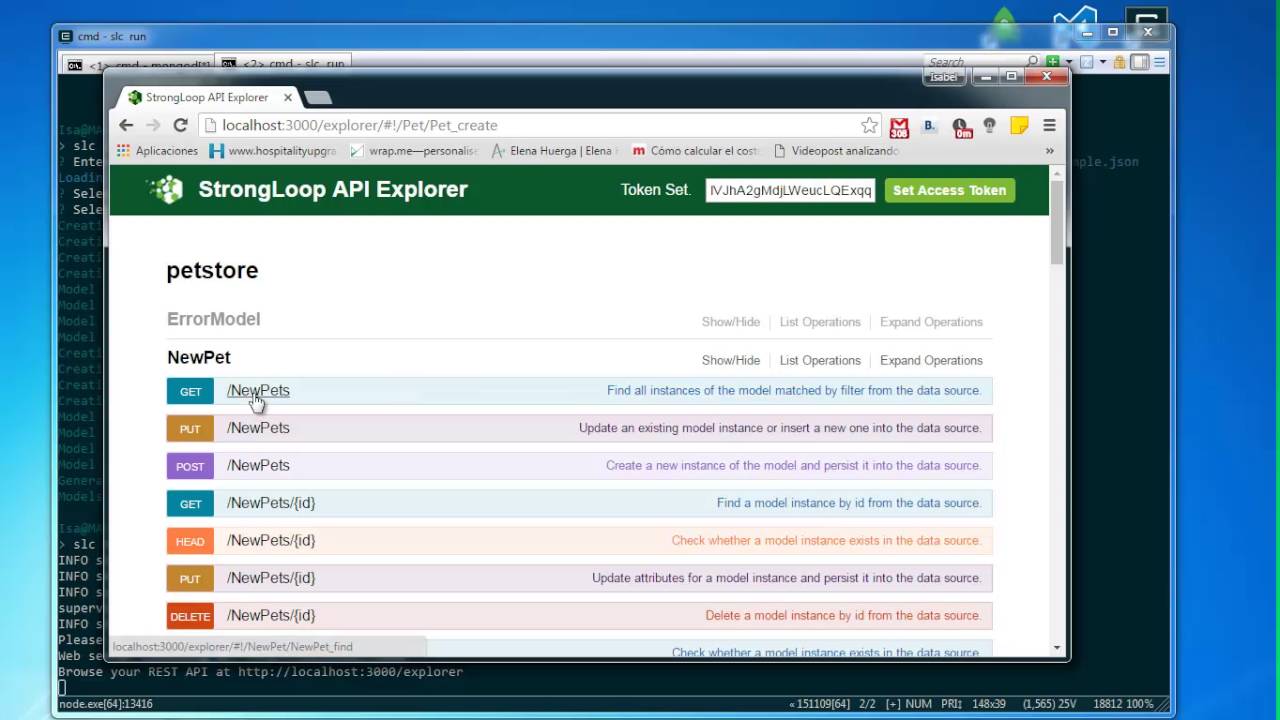Screen dimensions: 1280x720
Task: Click 'Create a new instance of the model' description
Action: [794, 465]
